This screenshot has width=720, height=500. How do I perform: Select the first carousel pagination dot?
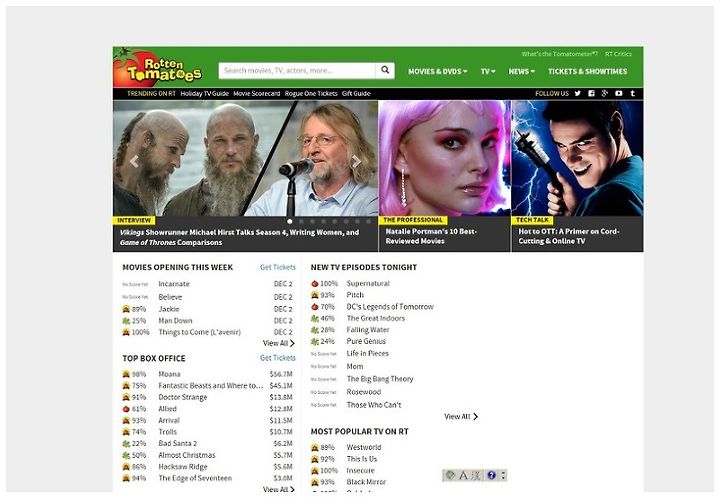coord(290,221)
